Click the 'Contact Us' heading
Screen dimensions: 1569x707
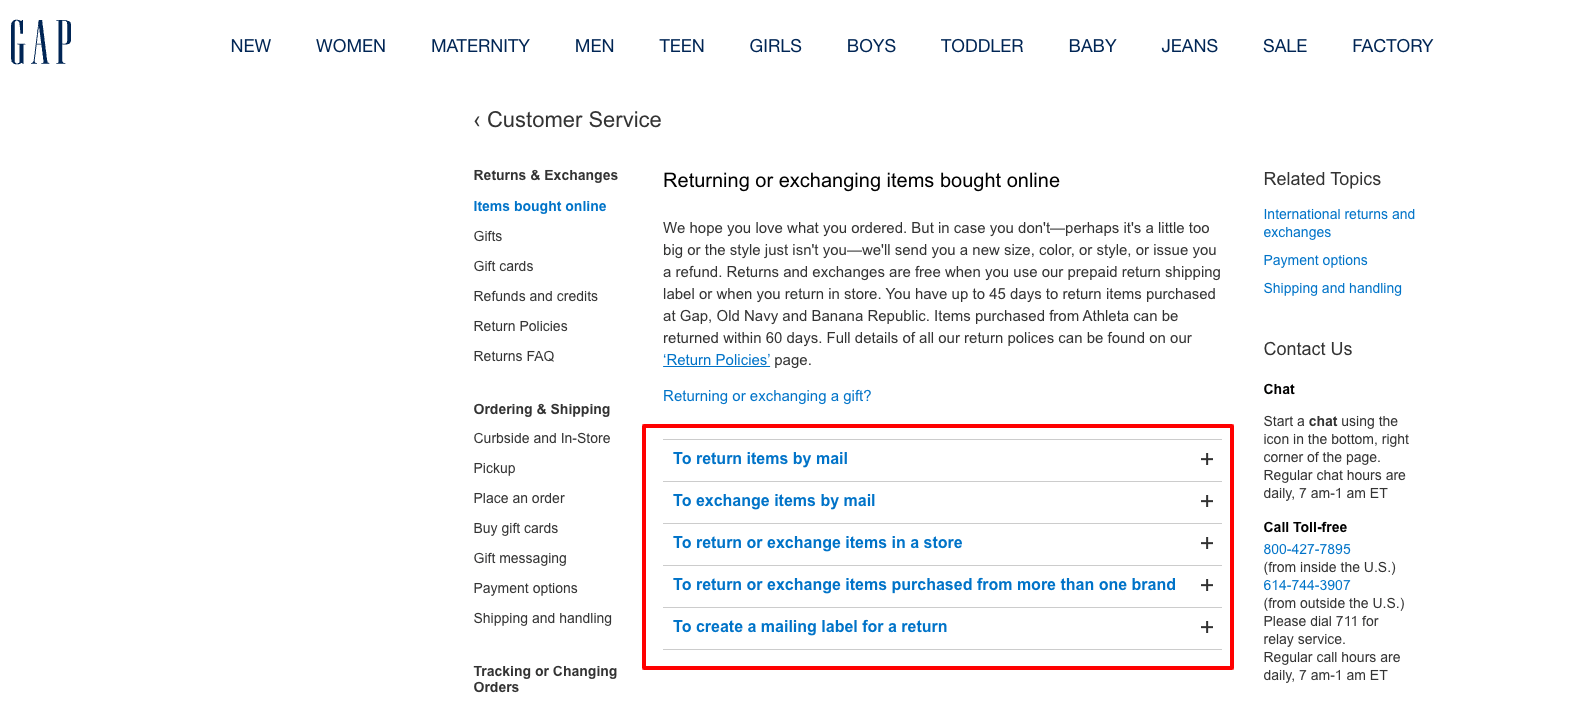(1307, 349)
